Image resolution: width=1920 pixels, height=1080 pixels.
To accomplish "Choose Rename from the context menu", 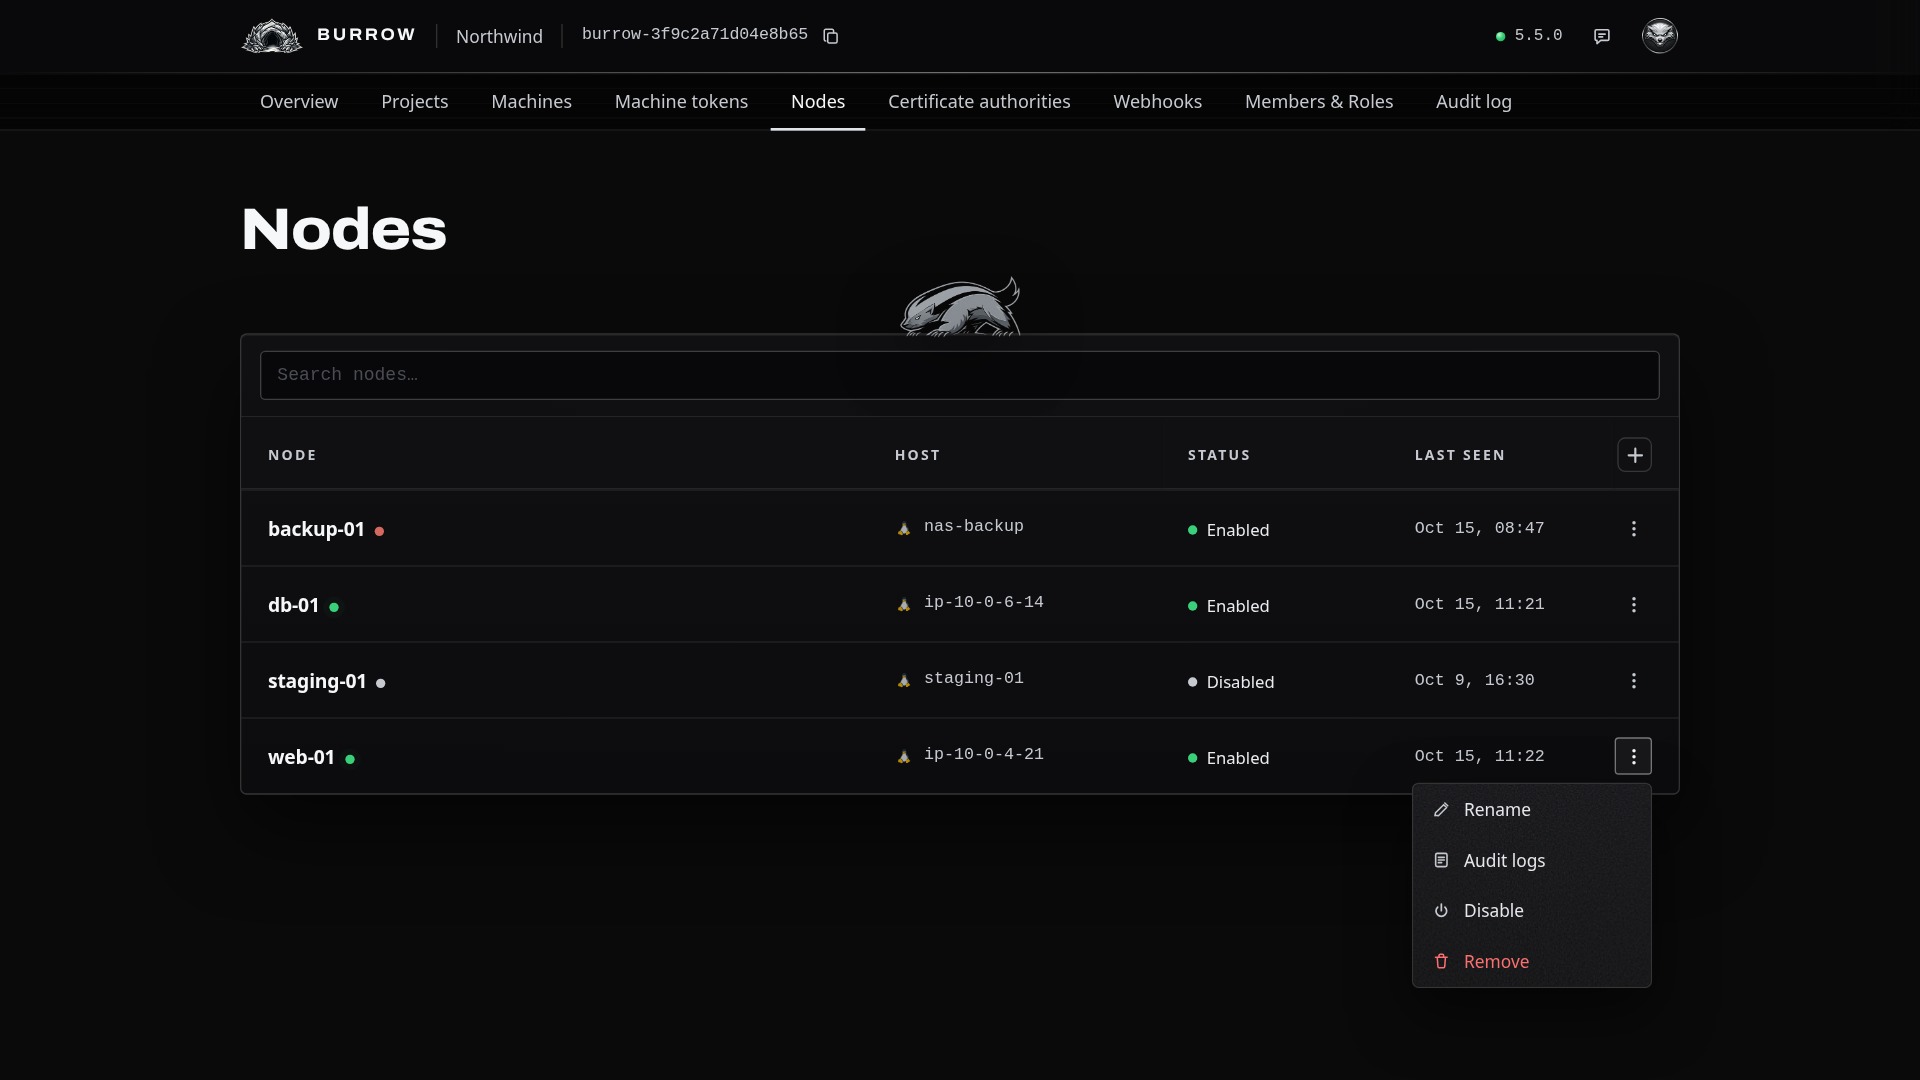I will point(1531,810).
